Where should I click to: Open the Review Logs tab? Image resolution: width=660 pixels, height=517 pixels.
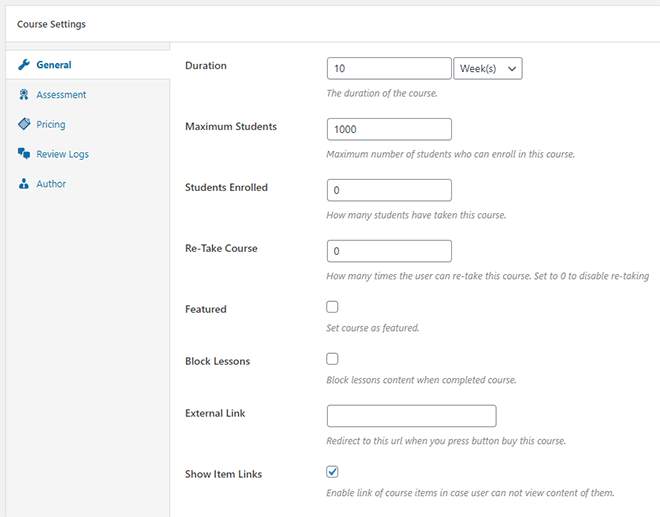(63, 154)
